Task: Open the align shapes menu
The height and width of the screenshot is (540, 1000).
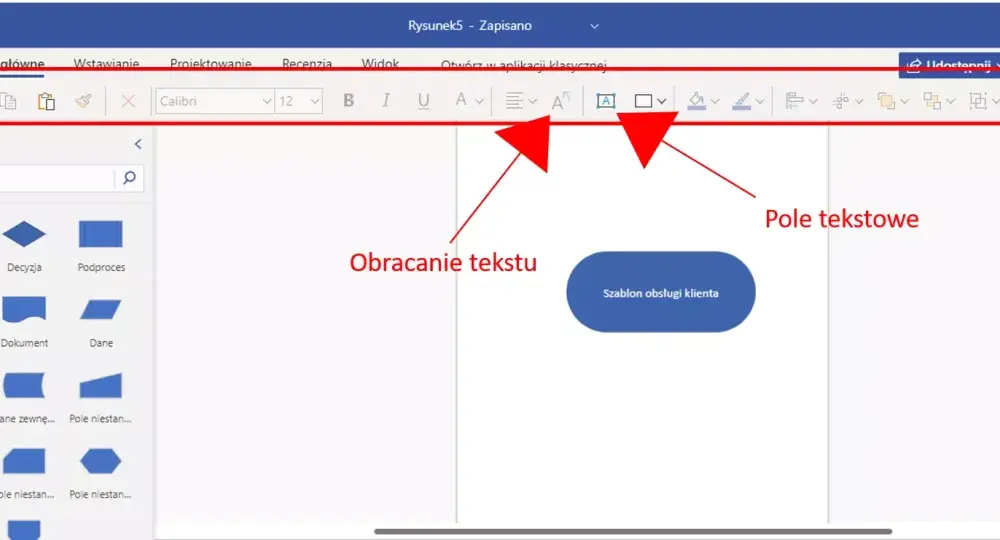Action: point(801,101)
